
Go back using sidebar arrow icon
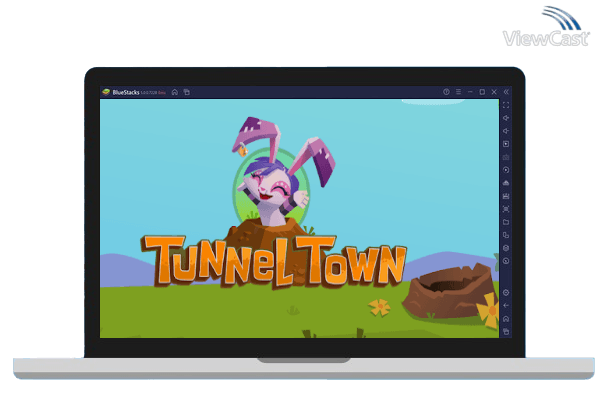point(506,306)
